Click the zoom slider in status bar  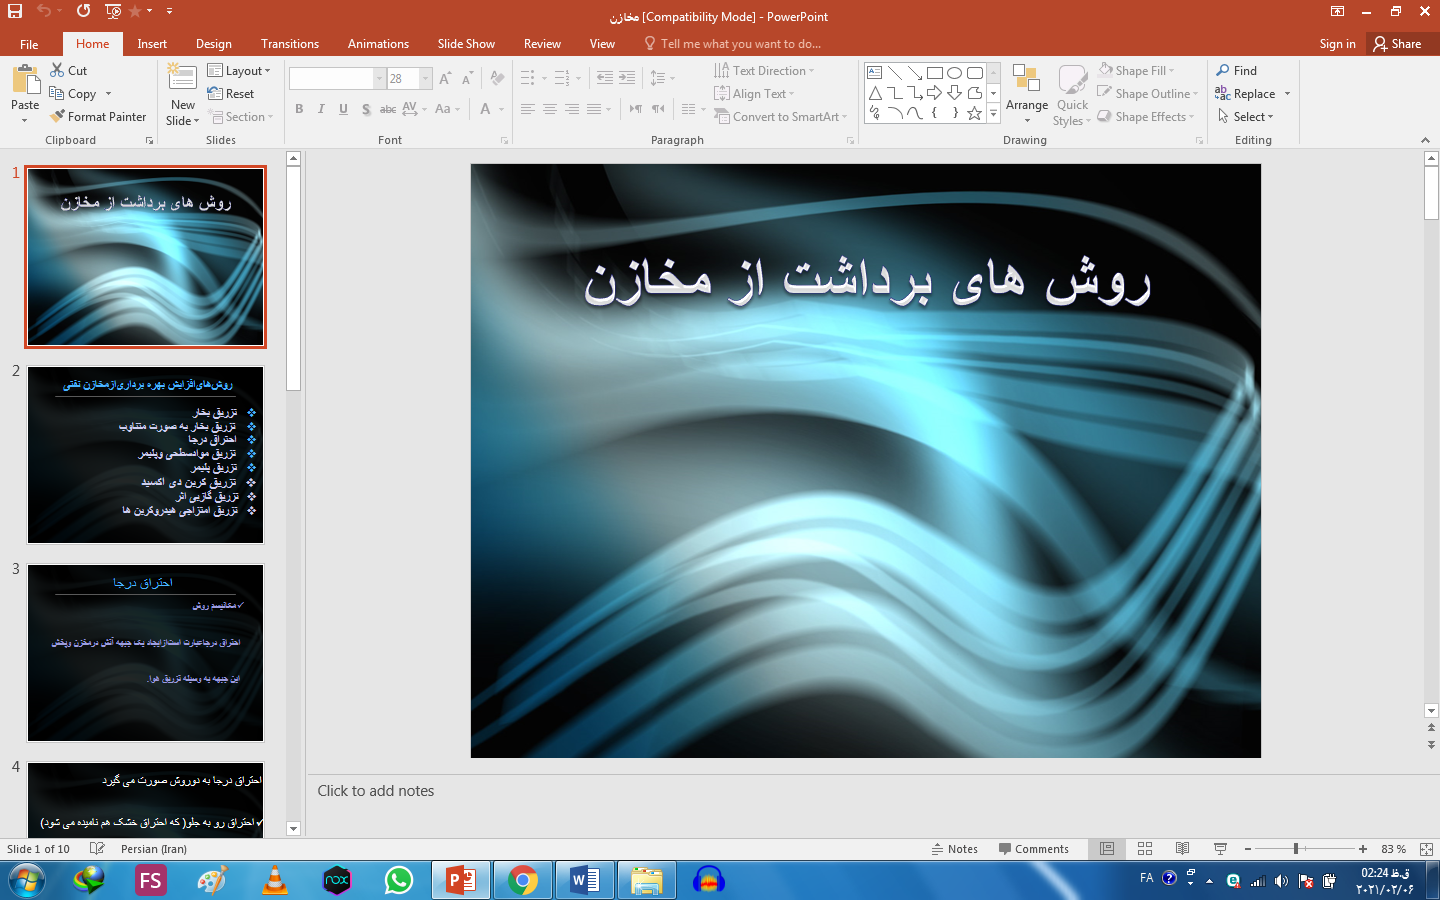tap(1296, 849)
